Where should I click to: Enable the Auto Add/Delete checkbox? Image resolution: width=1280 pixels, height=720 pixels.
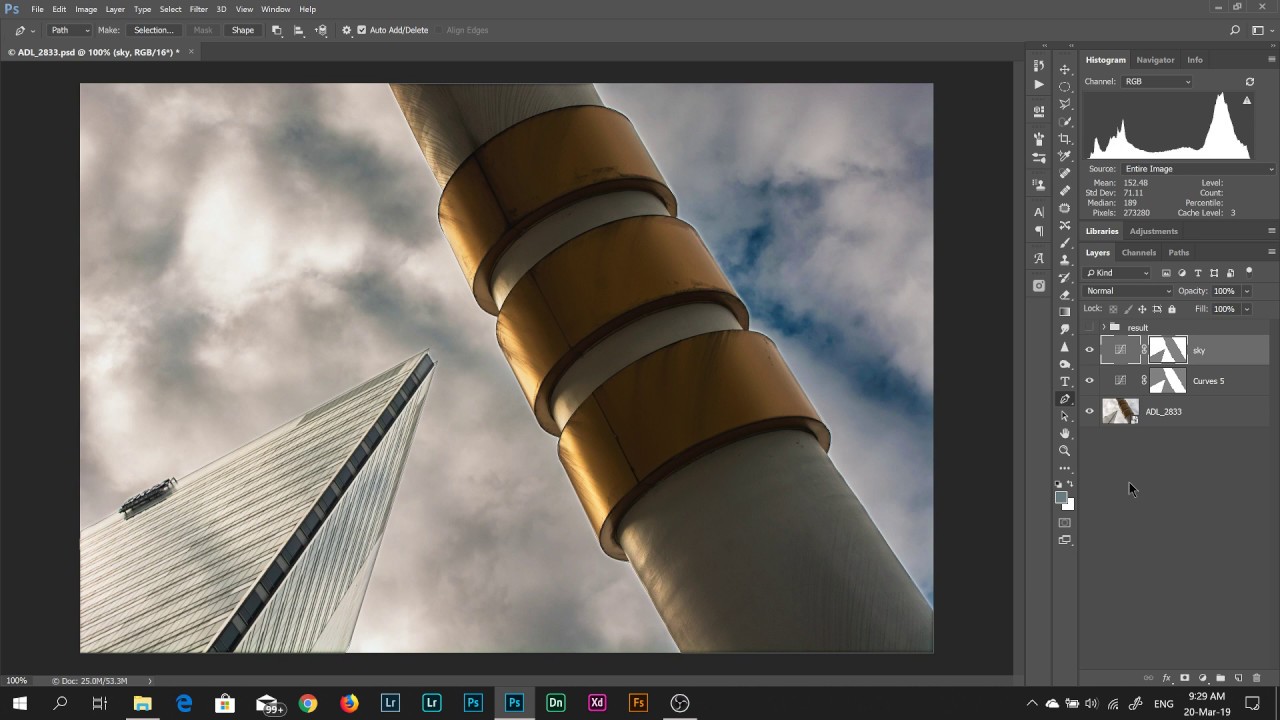click(362, 30)
